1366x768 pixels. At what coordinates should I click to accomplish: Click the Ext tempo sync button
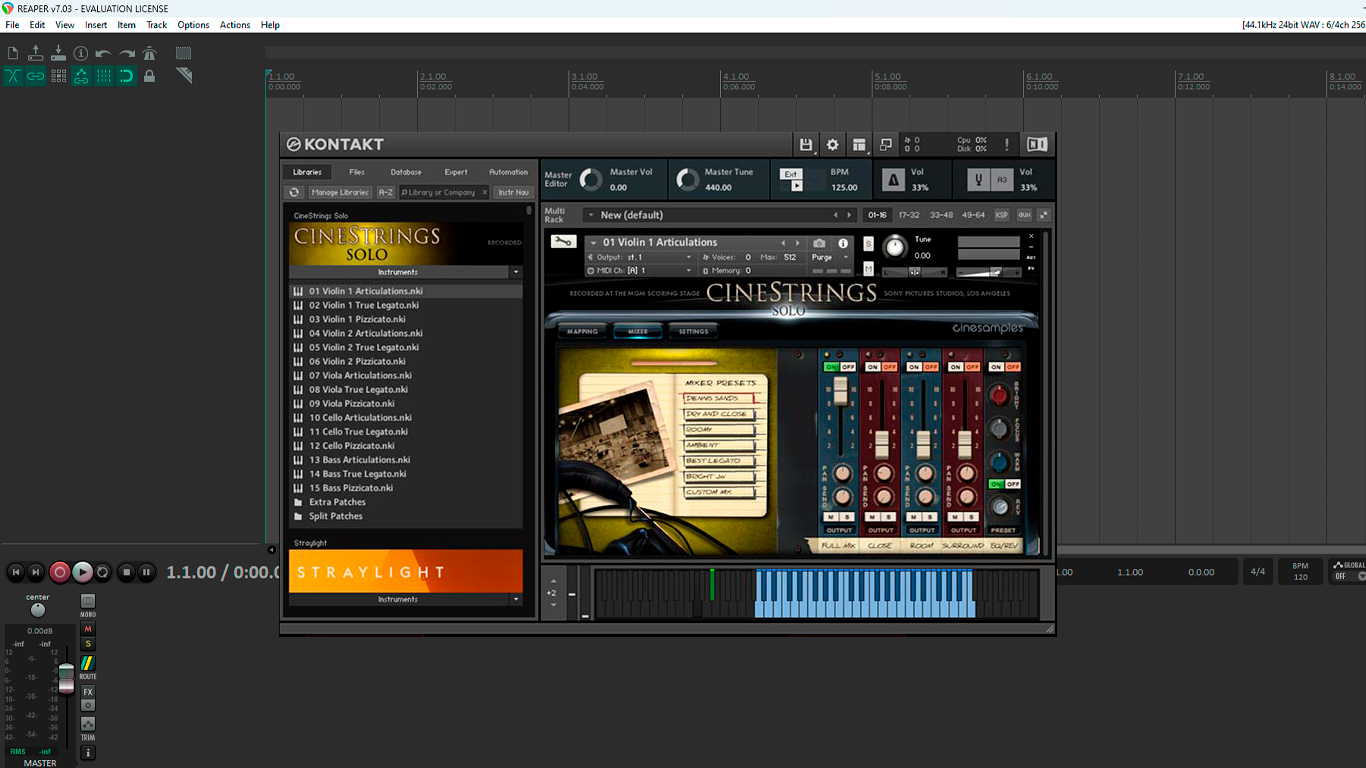click(x=791, y=174)
